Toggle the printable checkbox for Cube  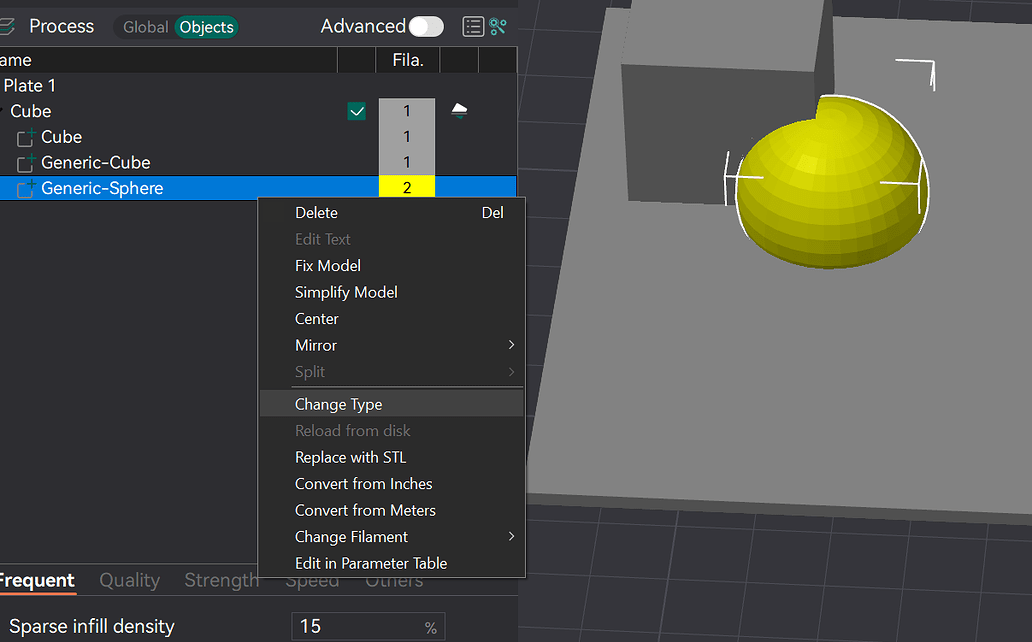tap(357, 111)
